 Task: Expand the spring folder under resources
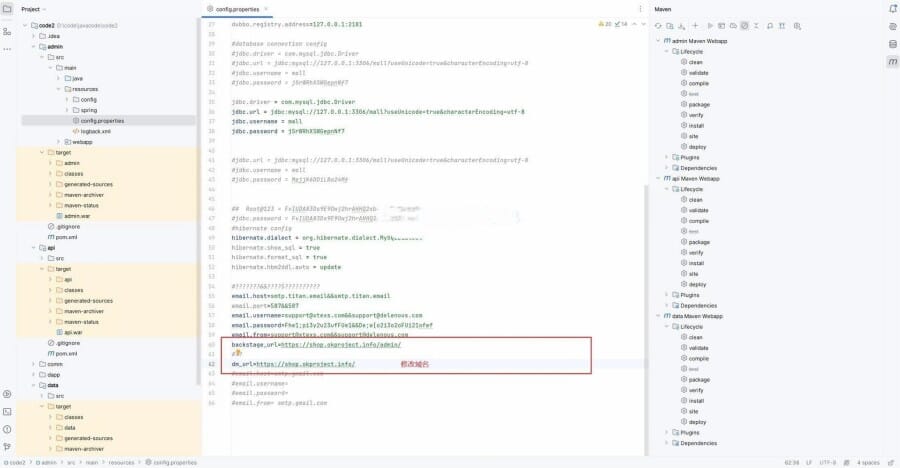point(67,110)
